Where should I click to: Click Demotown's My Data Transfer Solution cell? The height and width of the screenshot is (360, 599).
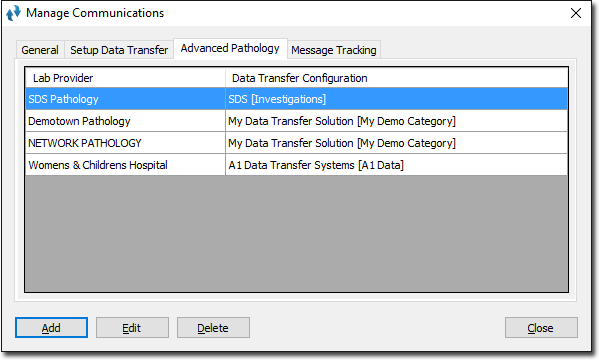397,121
